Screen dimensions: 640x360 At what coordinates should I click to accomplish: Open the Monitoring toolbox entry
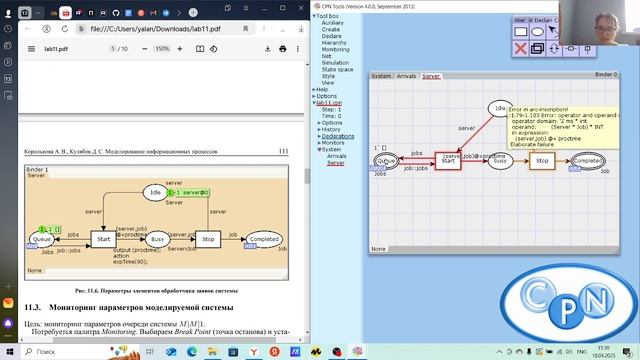coord(335,49)
